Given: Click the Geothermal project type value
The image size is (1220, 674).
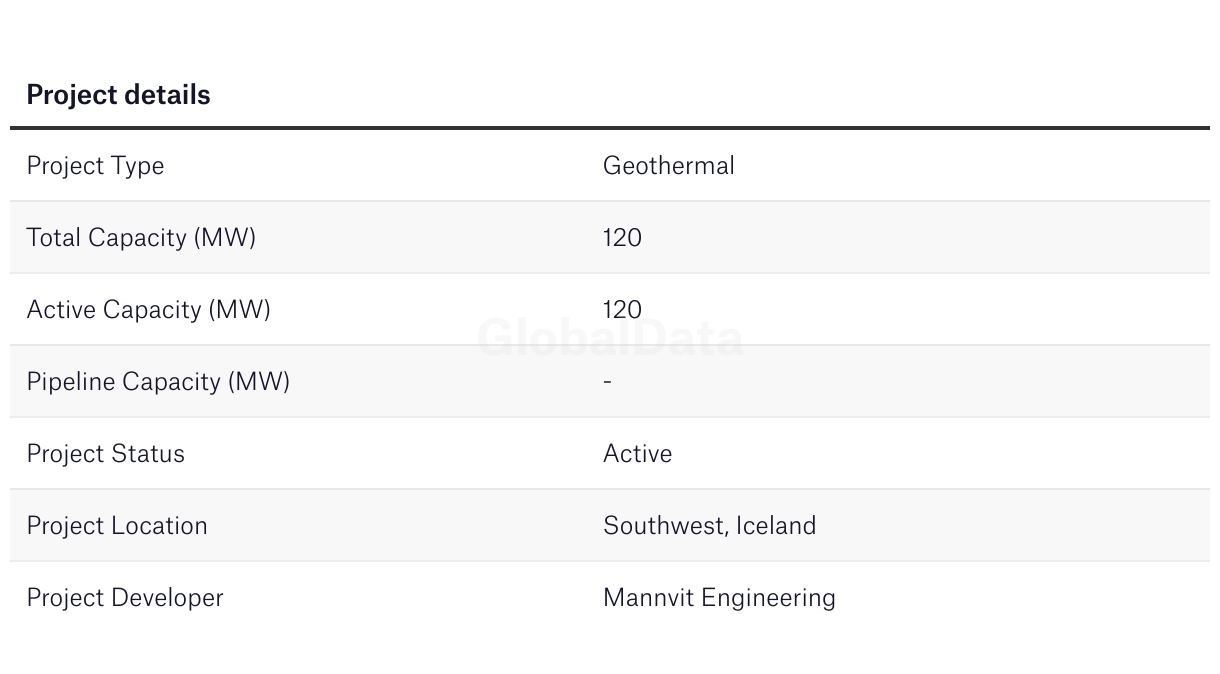Looking at the screenshot, I should 668,166.
